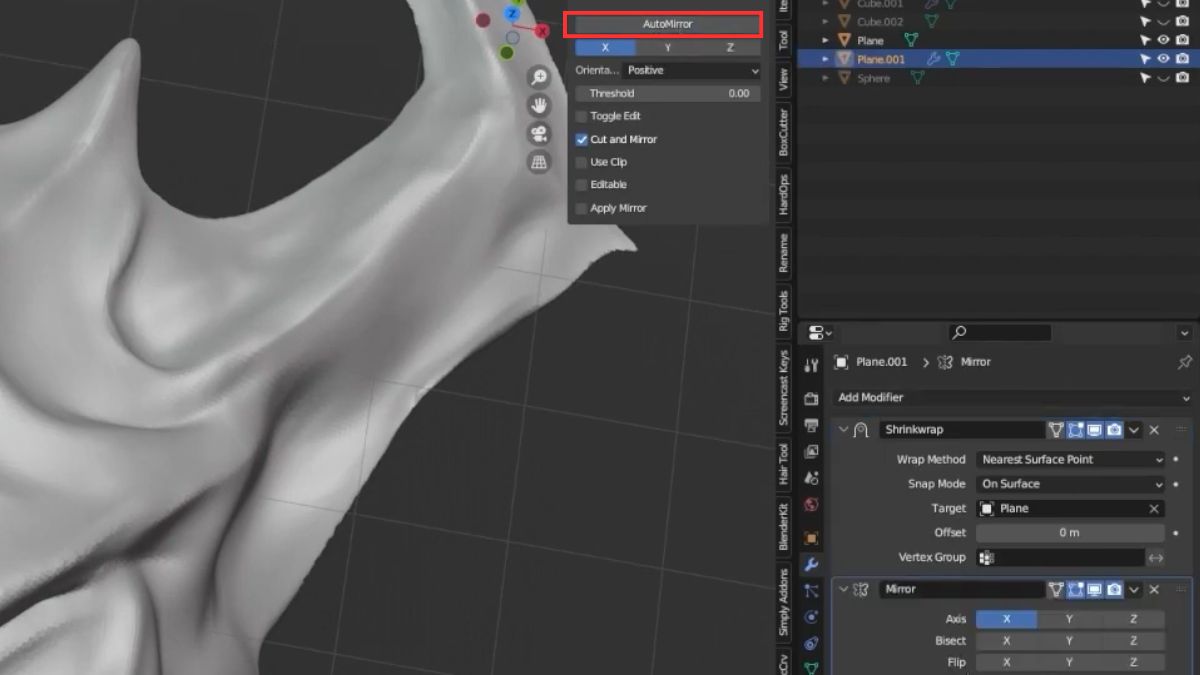This screenshot has width=1200, height=675.
Task: Click the wrench modifier icon on the Plane.001 row
Action: click(933, 59)
